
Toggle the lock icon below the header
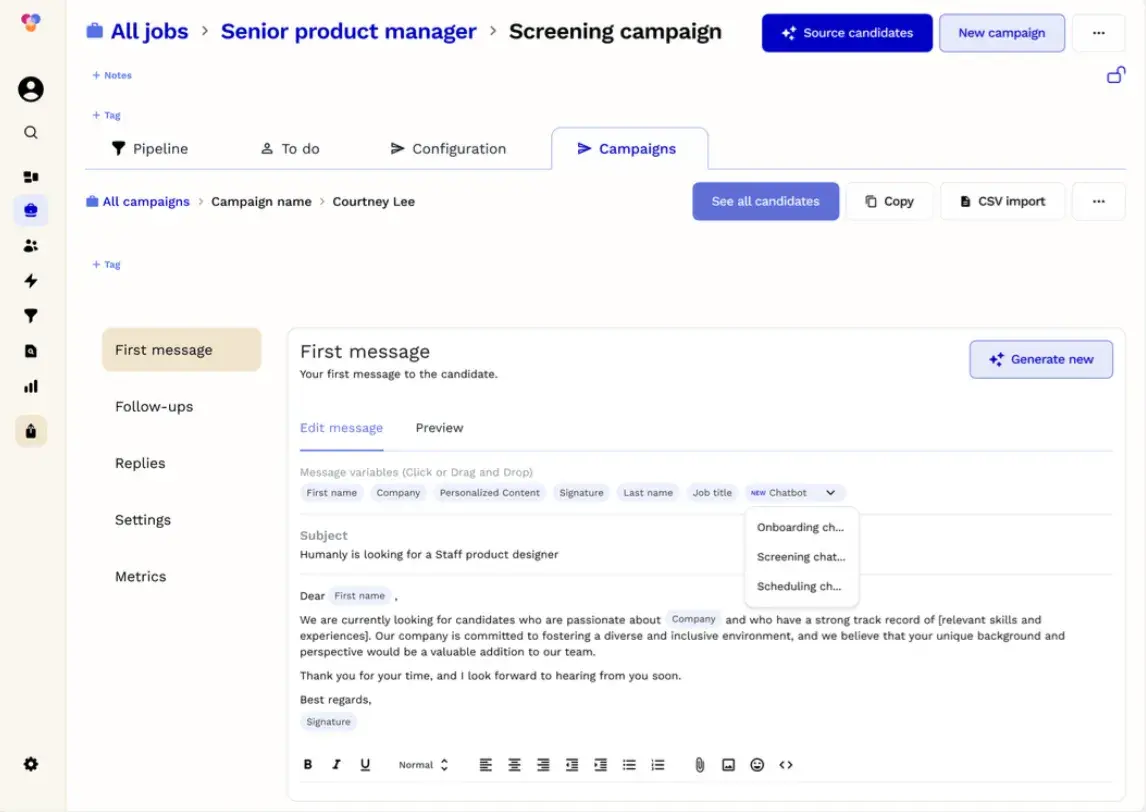pos(1116,75)
